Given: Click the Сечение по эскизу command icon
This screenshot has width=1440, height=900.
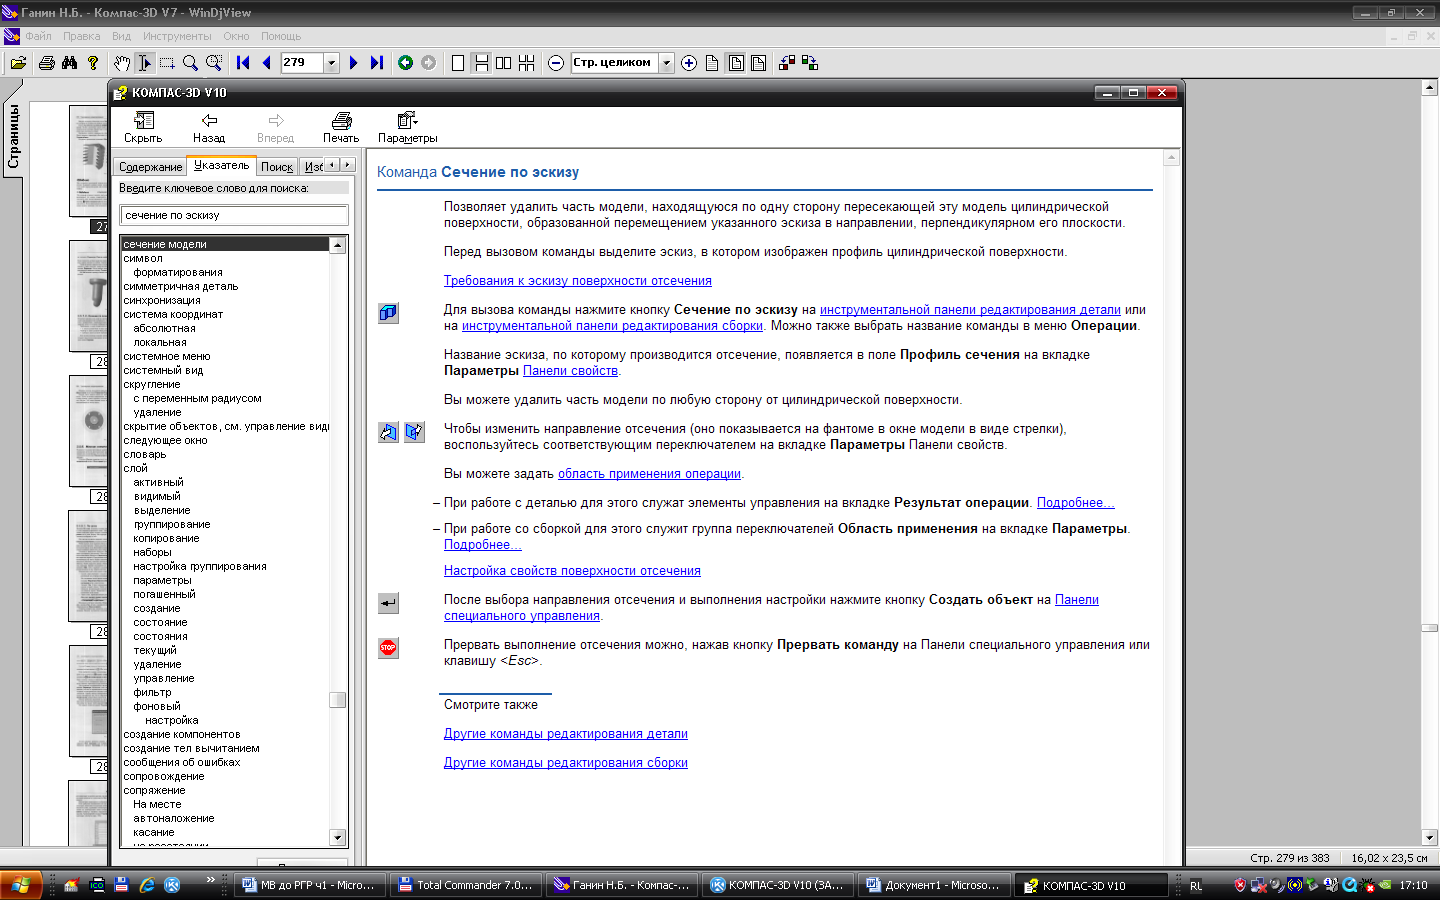Looking at the screenshot, I should (388, 313).
